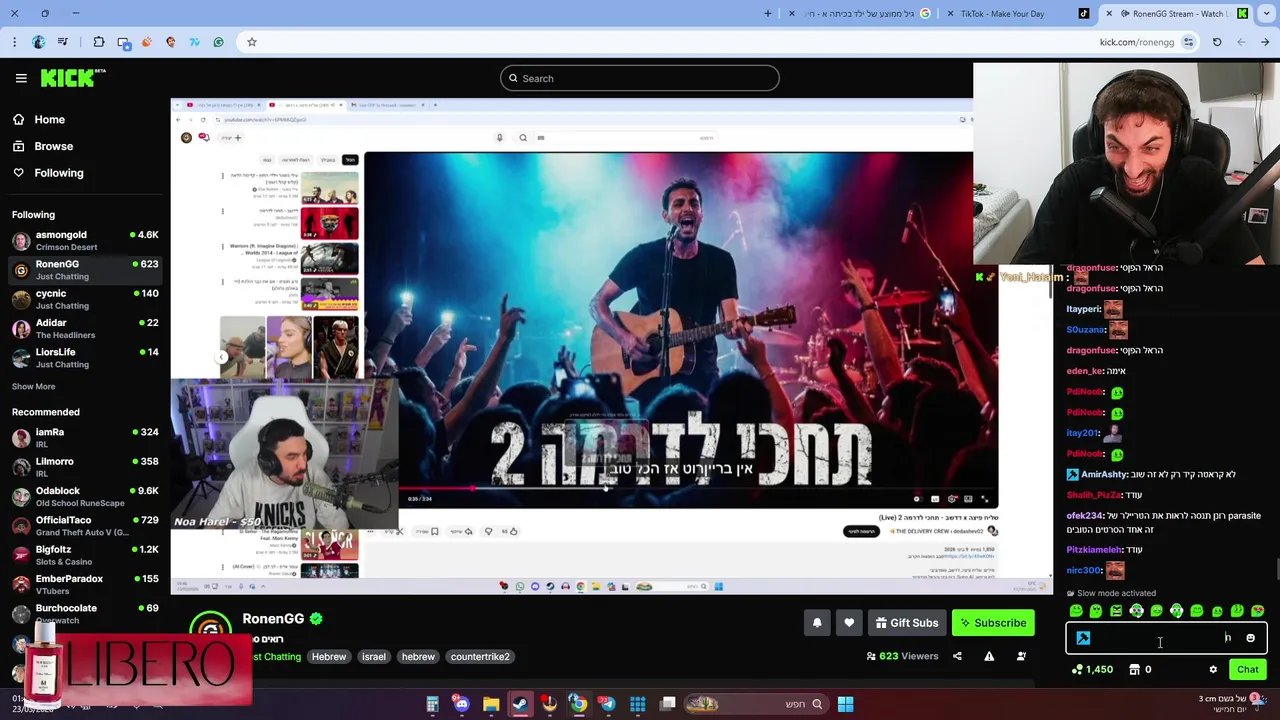Open Adidar channel in sidebar
The height and width of the screenshot is (720, 1280).
coord(85,328)
